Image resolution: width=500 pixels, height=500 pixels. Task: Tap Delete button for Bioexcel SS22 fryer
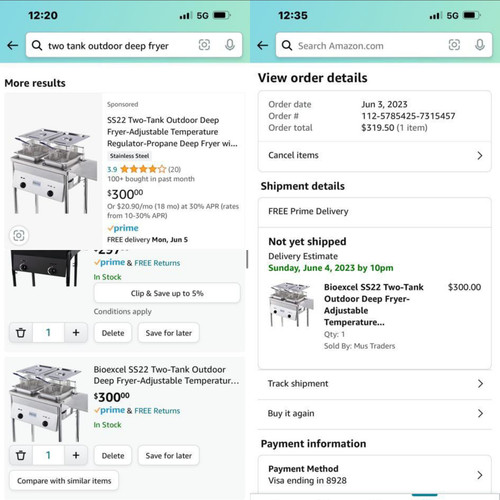click(x=113, y=455)
